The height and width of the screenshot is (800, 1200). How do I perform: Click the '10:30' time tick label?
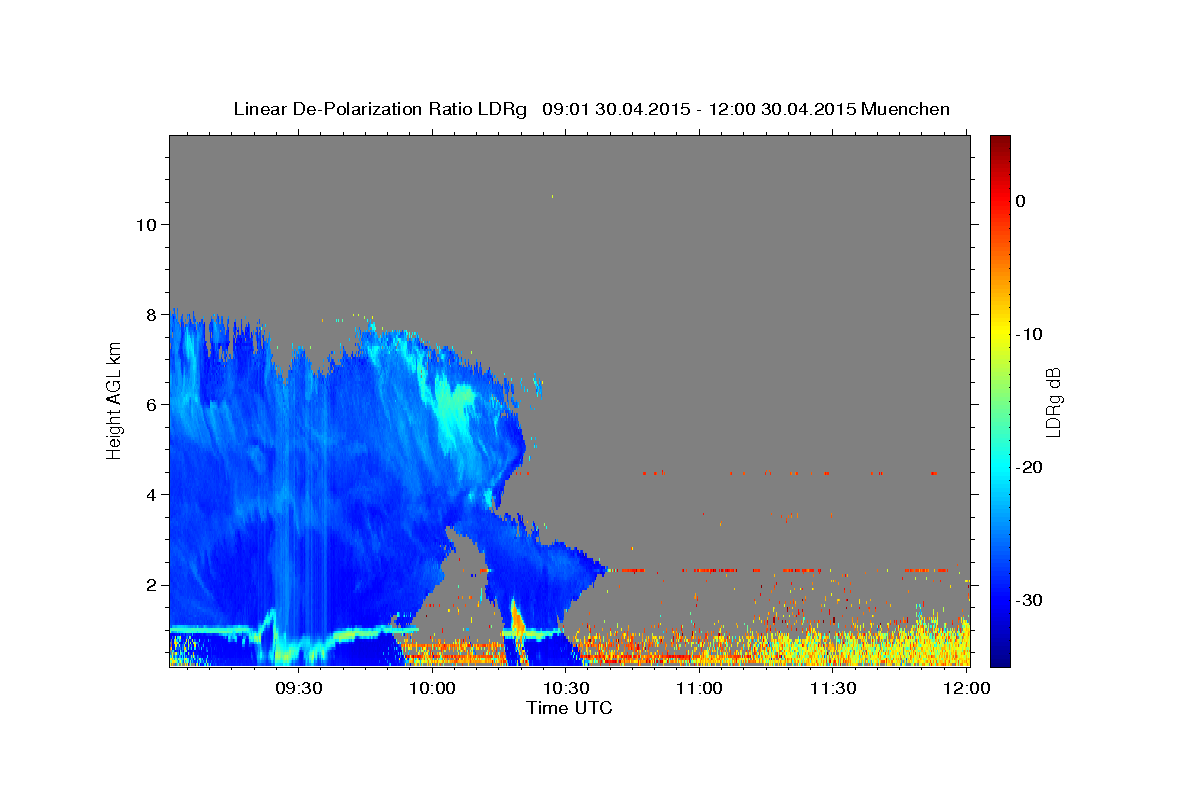tap(565, 688)
